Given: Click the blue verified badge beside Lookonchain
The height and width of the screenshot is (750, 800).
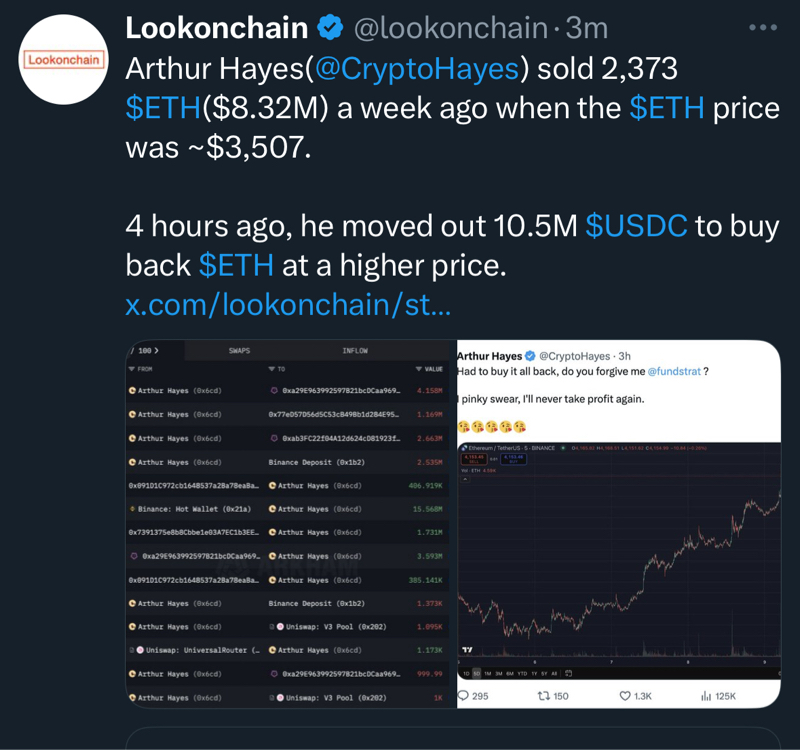Looking at the screenshot, I should [331, 27].
